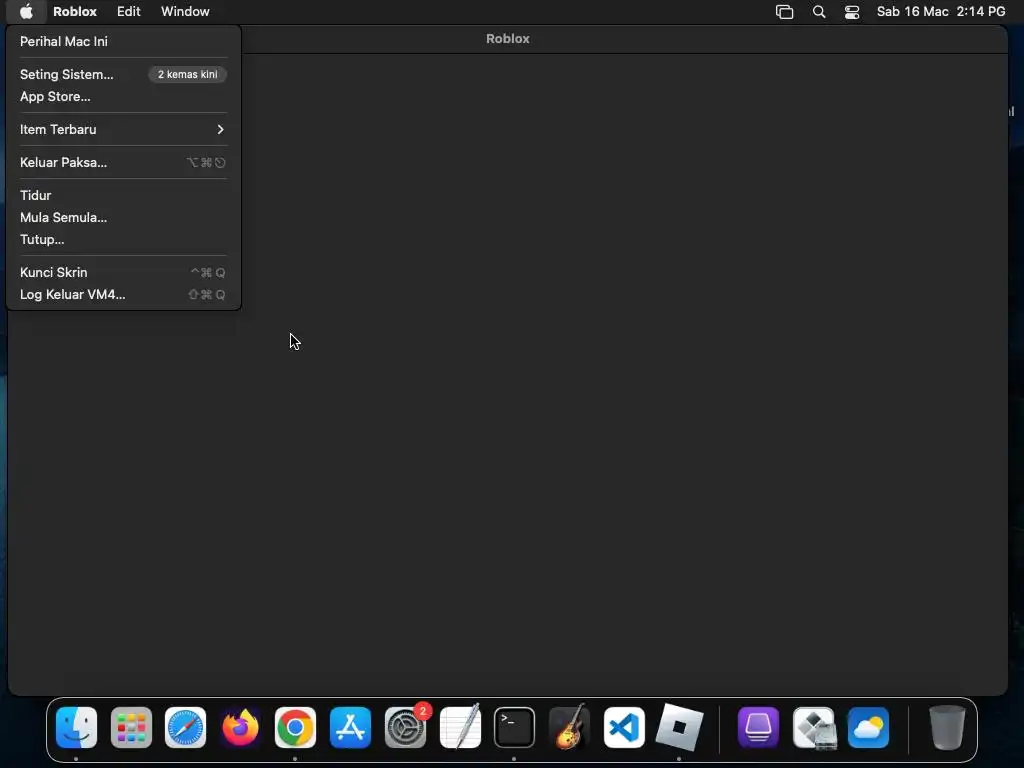The height and width of the screenshot is (768, 1024).
Task: Open the Roblox application menu
Action: (x=74, y=11)
